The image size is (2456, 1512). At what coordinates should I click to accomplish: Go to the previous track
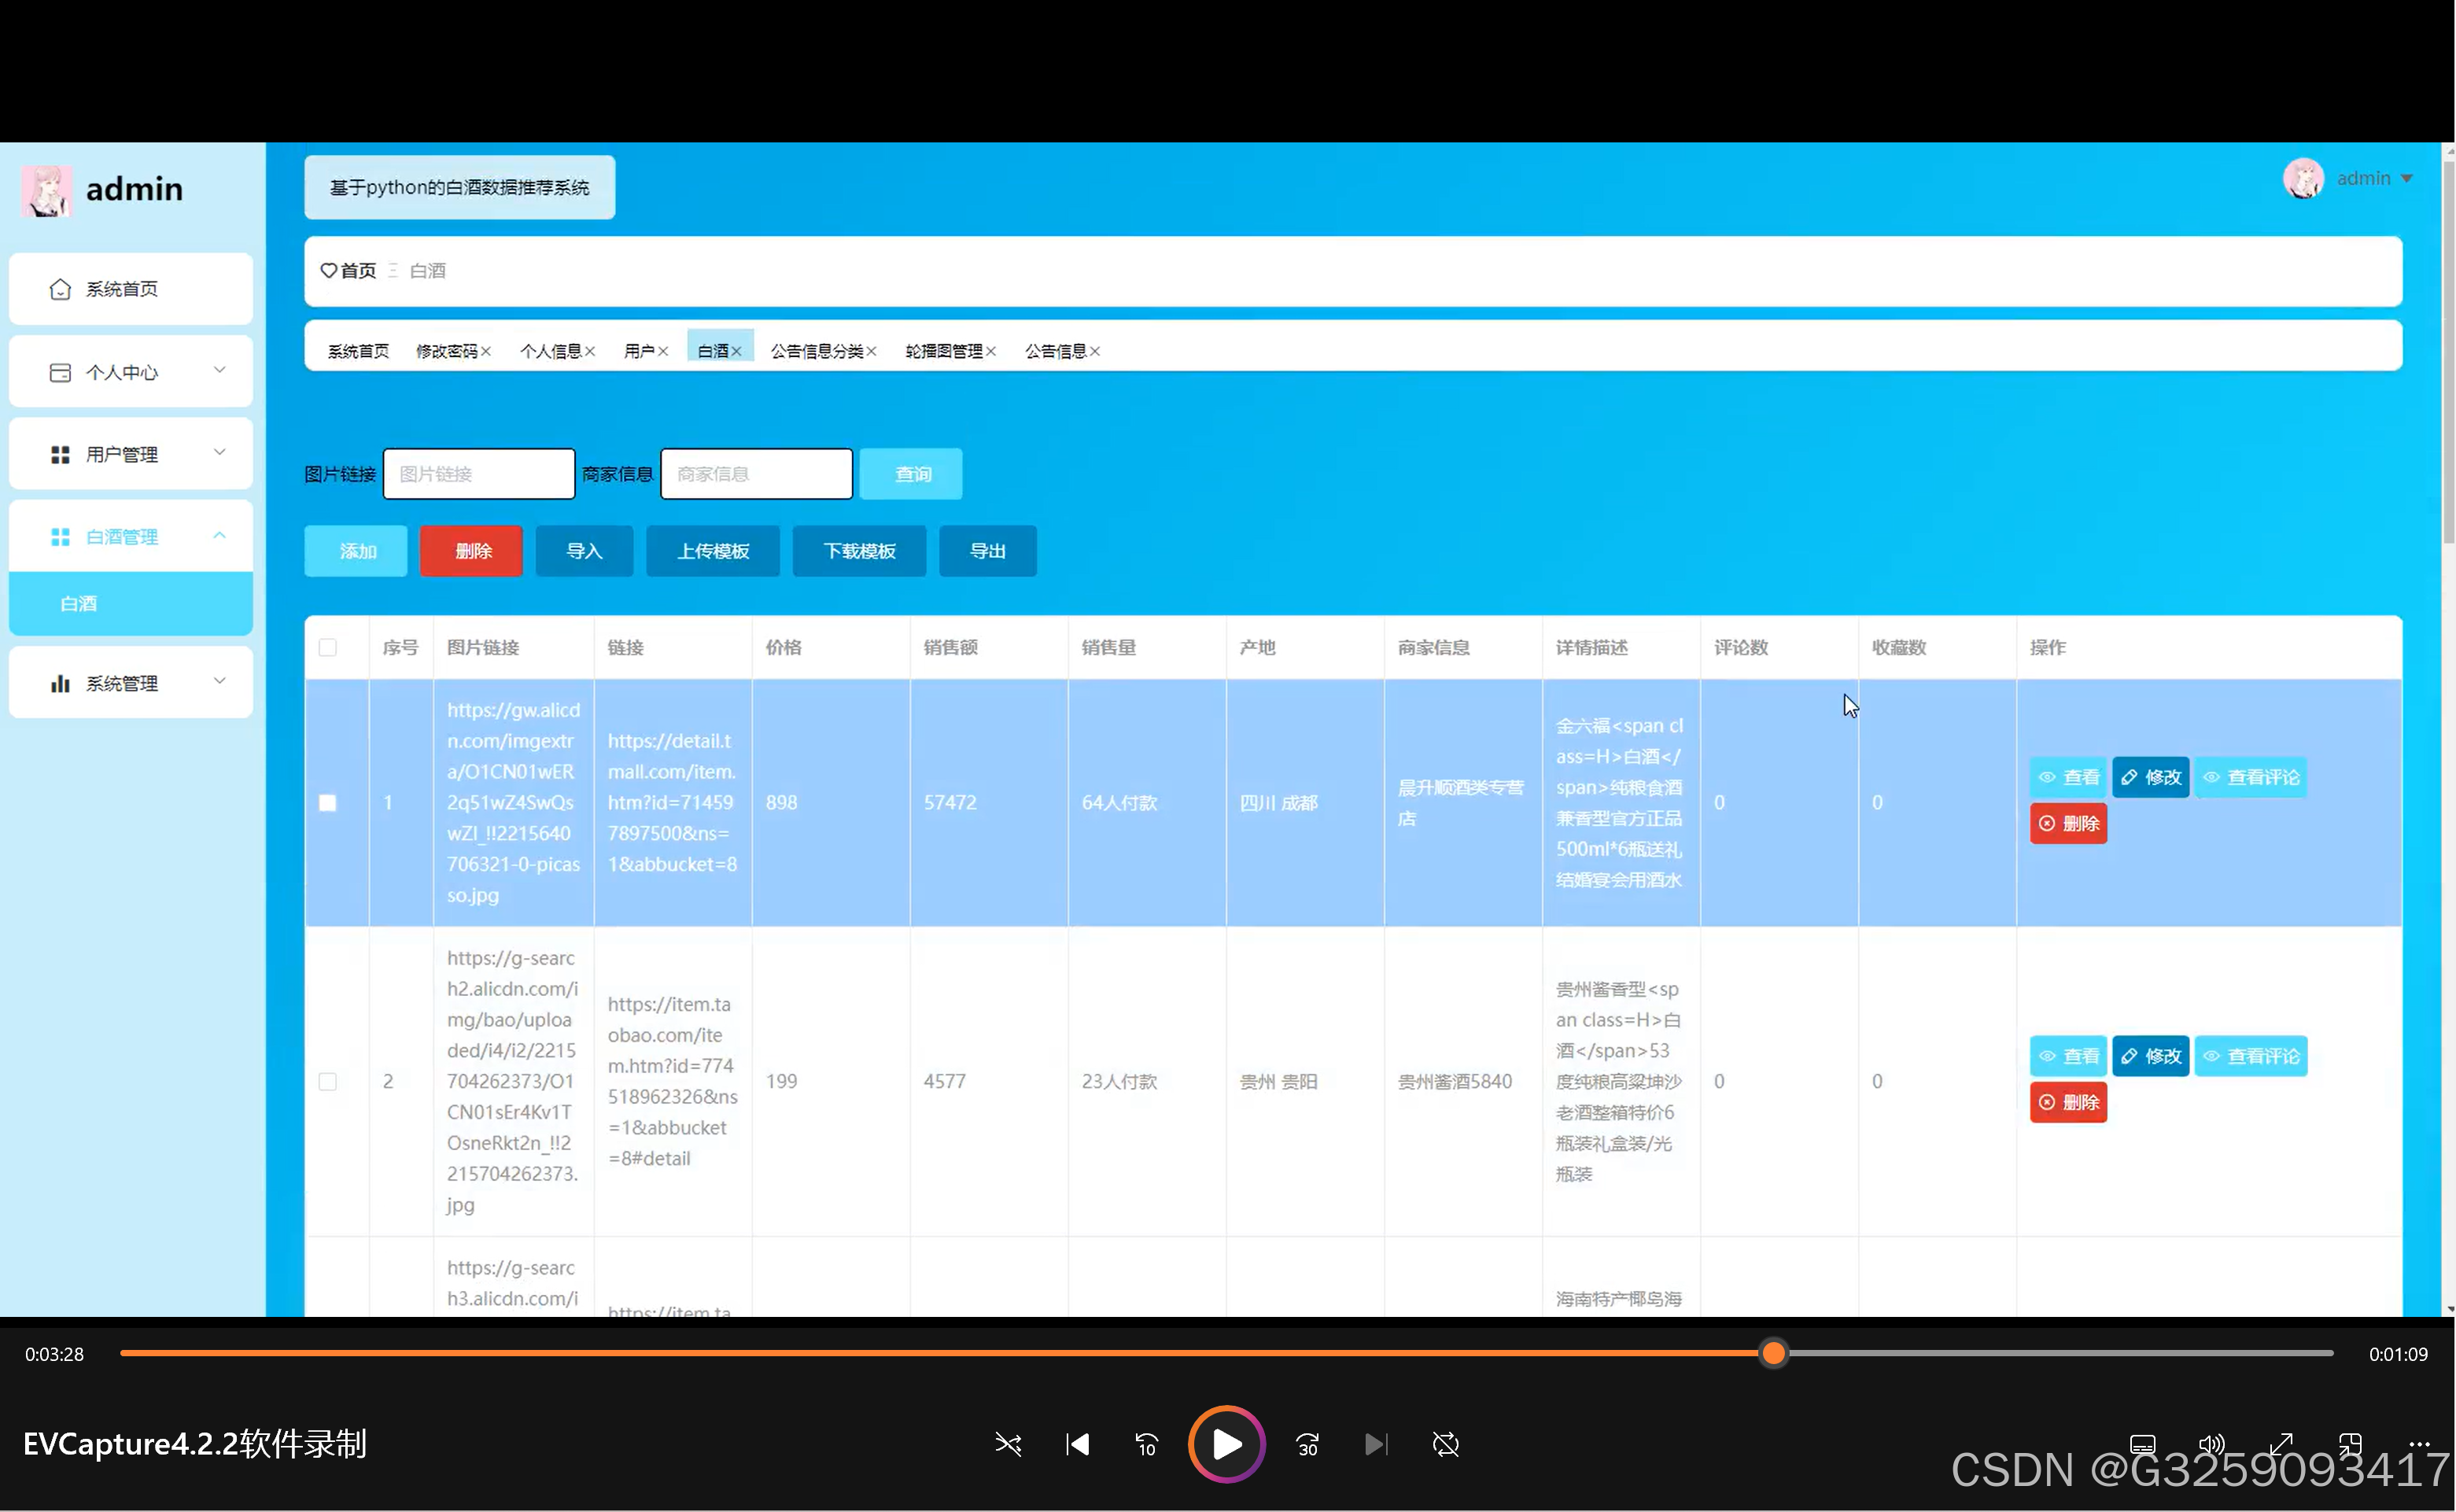[1077, 1444]
